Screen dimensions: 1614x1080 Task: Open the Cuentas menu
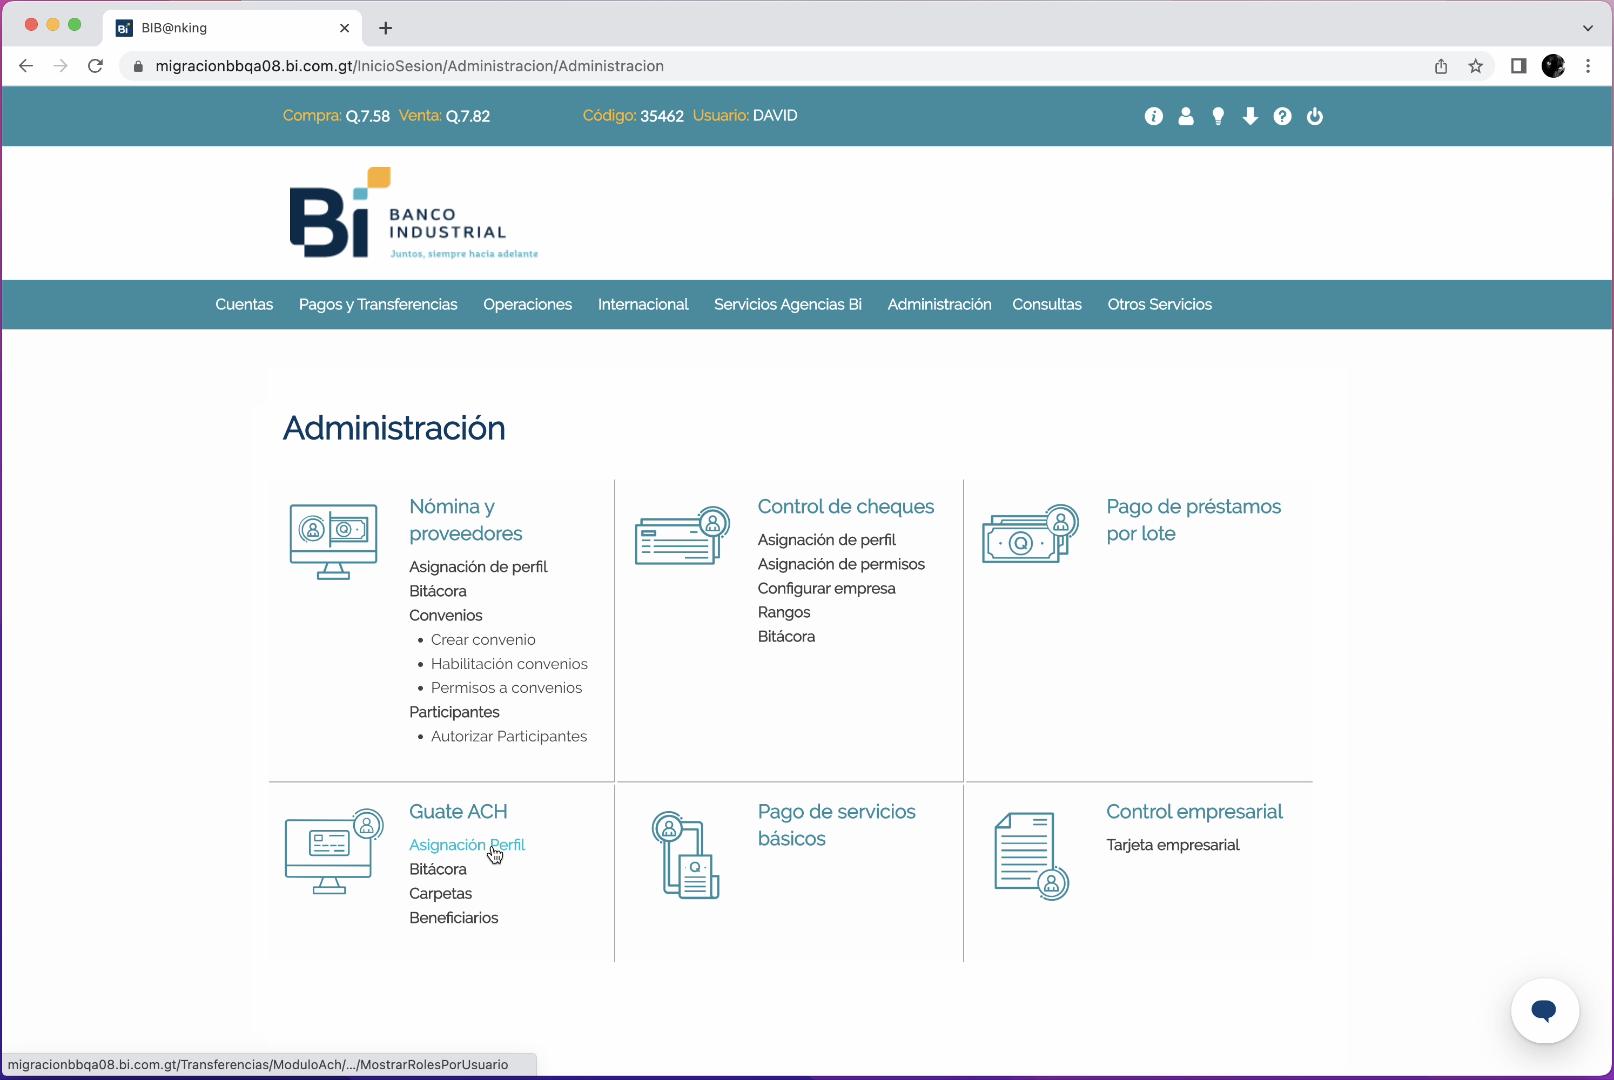click(244, 305)
